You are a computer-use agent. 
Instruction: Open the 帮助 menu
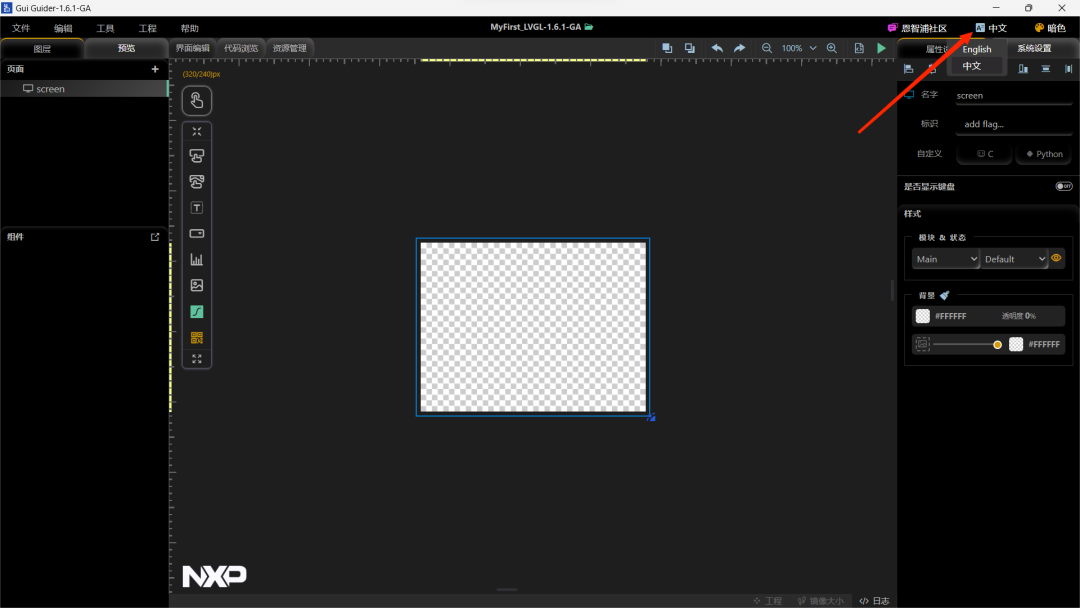[189, 28]
